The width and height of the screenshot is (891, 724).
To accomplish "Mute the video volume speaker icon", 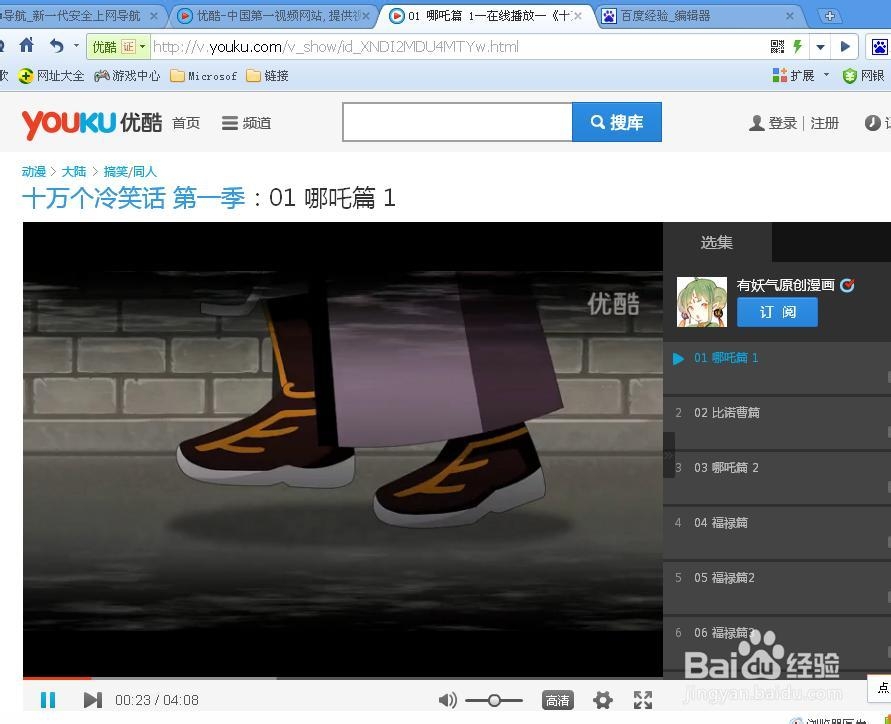I will (447, 700).
